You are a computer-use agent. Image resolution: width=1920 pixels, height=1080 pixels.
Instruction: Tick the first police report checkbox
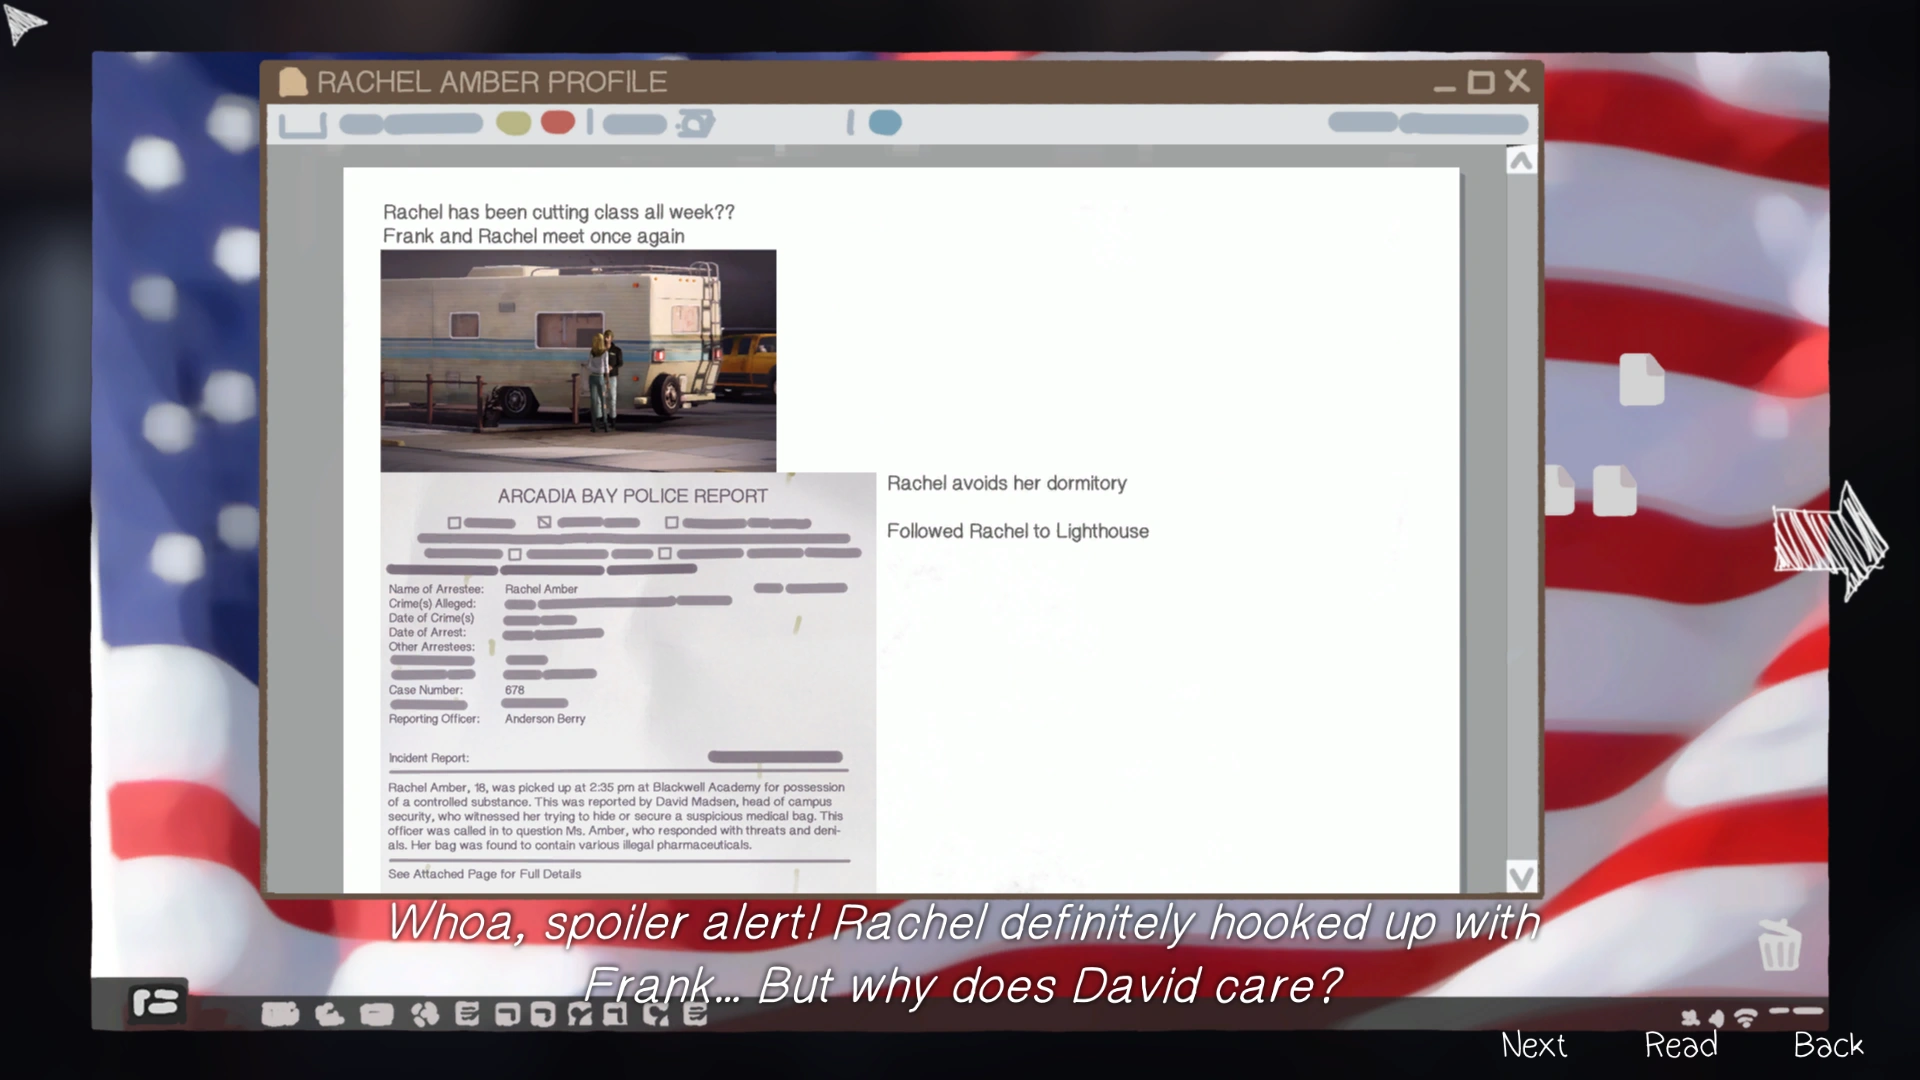pos(454,523)
